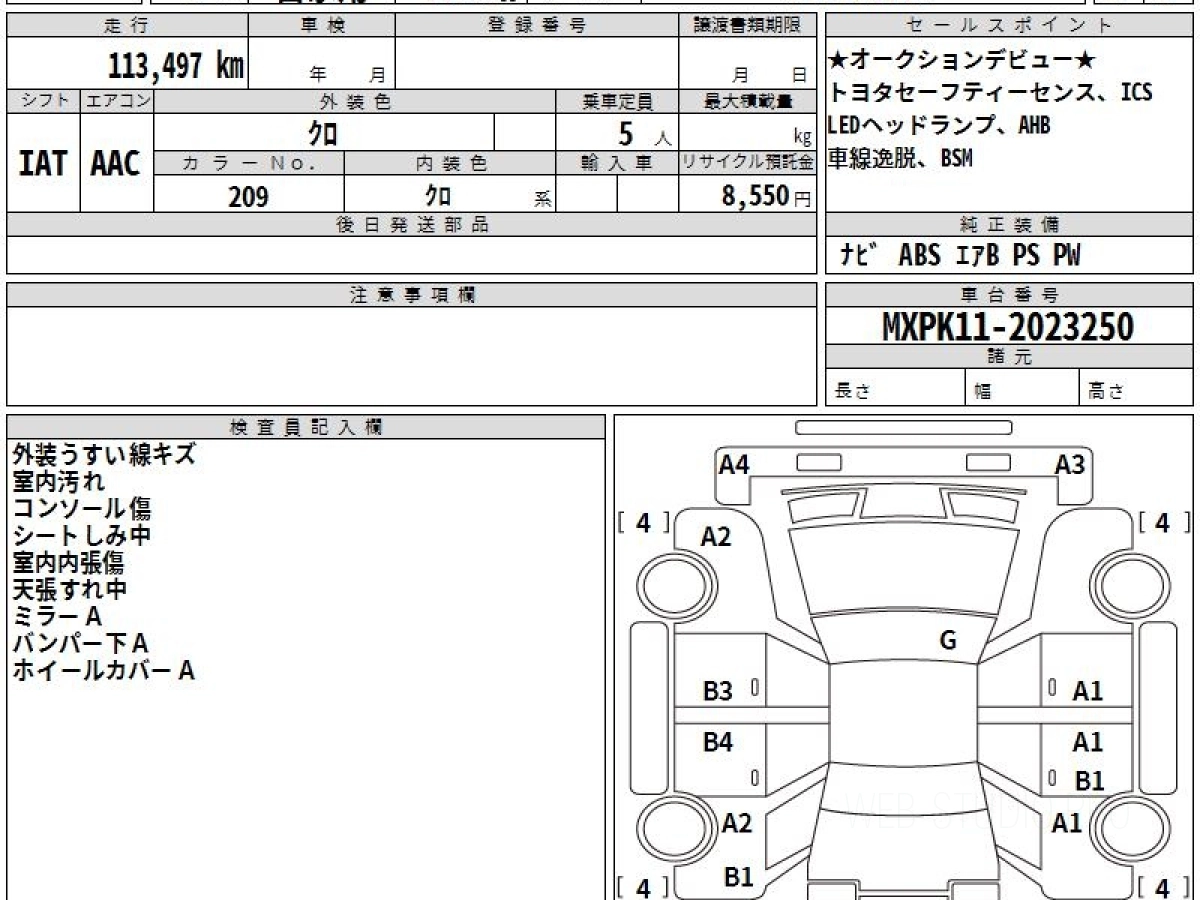Click the G mark on windshield
Image resolution: width=1200 pixels, height=900 pixels.
point(948,641)
